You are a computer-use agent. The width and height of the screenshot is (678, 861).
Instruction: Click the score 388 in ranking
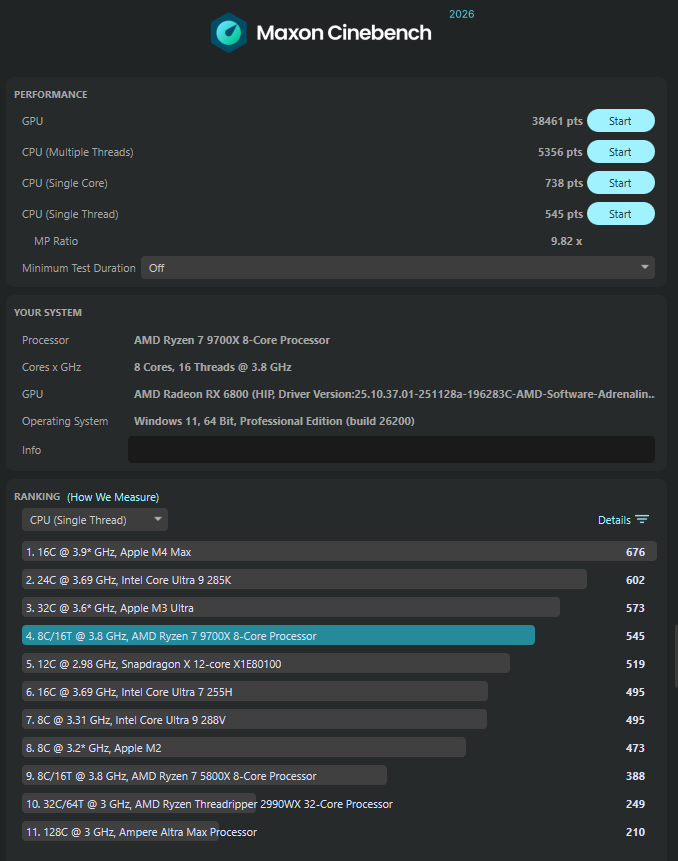click(x=635, y=776)
